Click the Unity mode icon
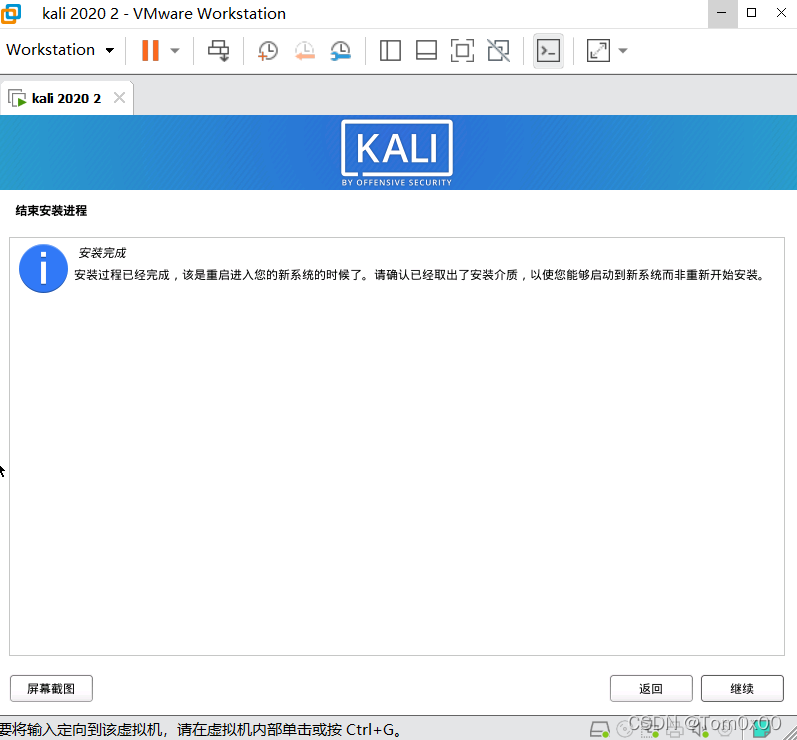 click(498, 50)
